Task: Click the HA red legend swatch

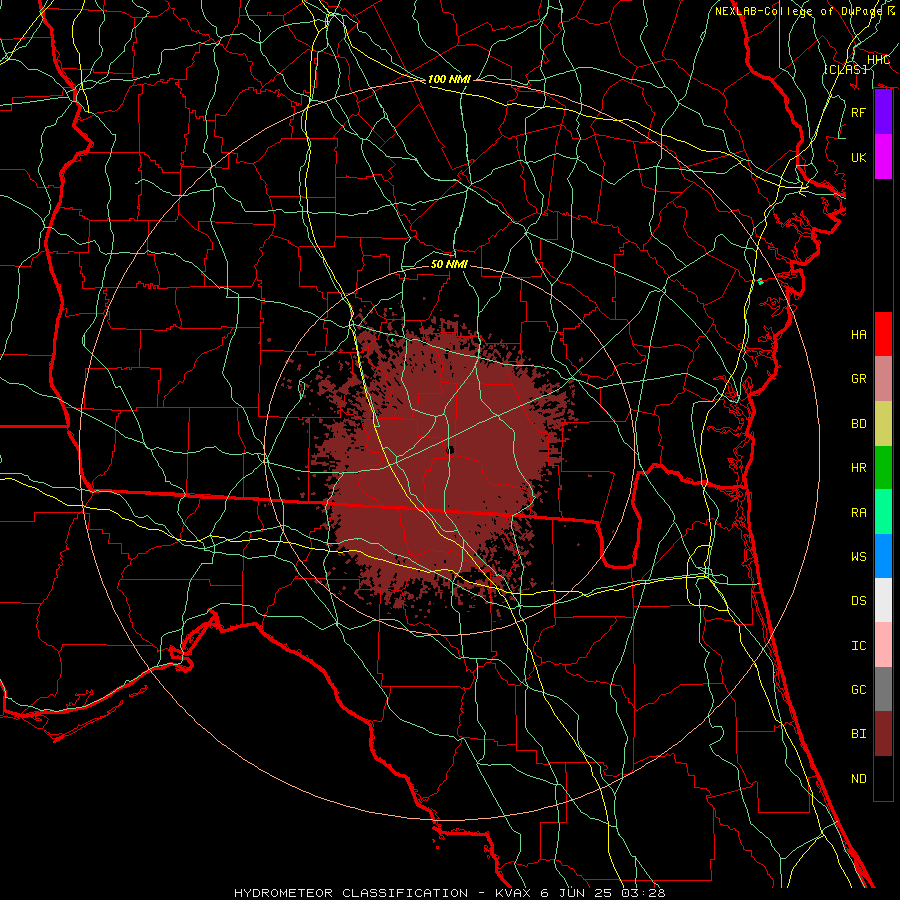Action: click(x=883, y=334)
